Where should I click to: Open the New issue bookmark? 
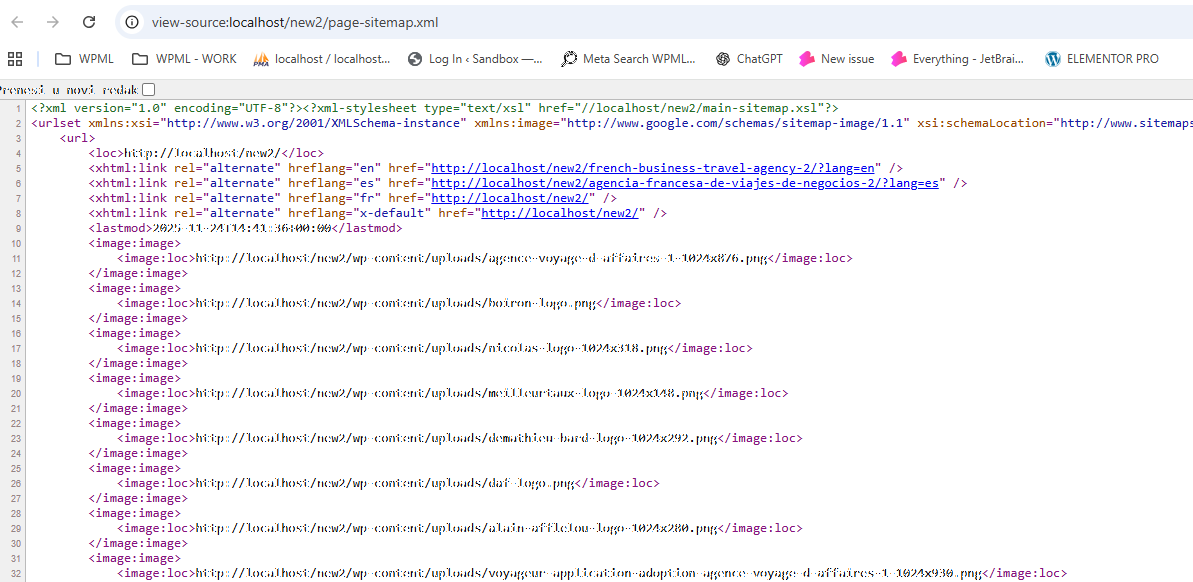tap(836, 59)
